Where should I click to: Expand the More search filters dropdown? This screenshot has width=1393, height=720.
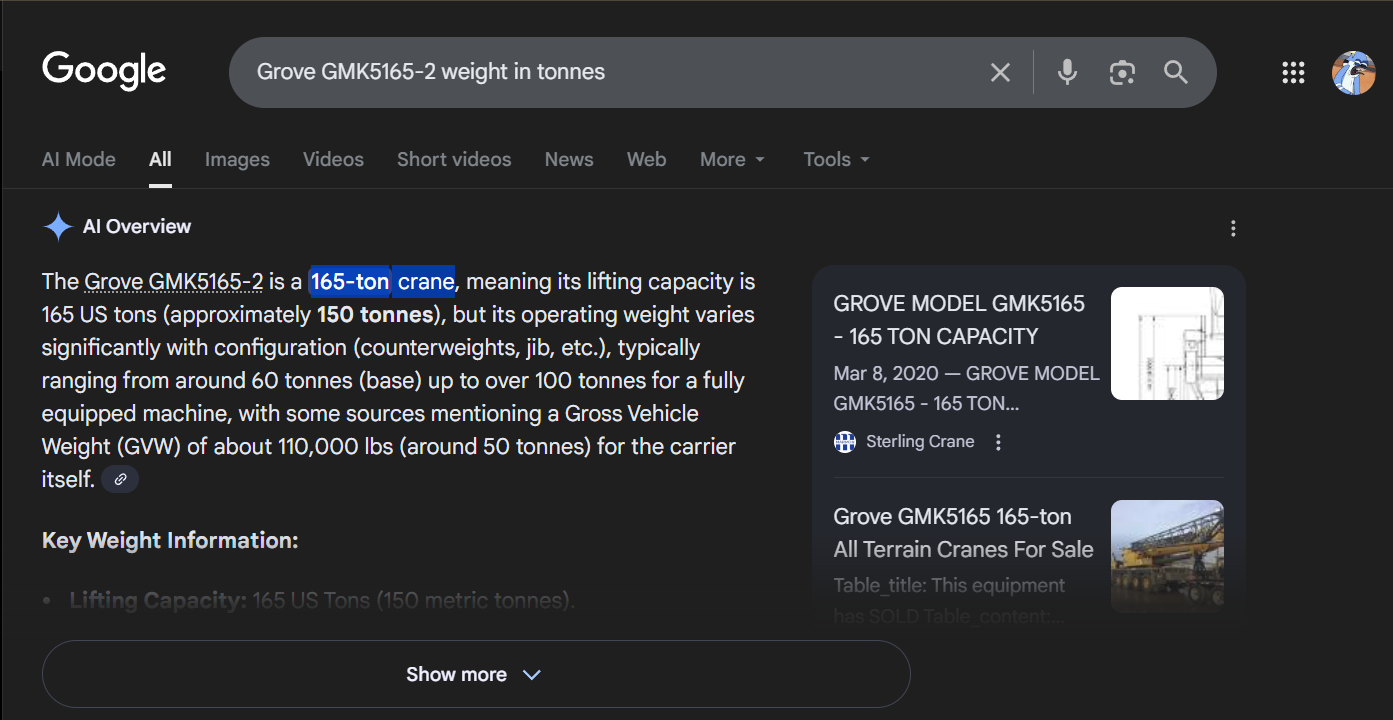[x=732, y=159]
